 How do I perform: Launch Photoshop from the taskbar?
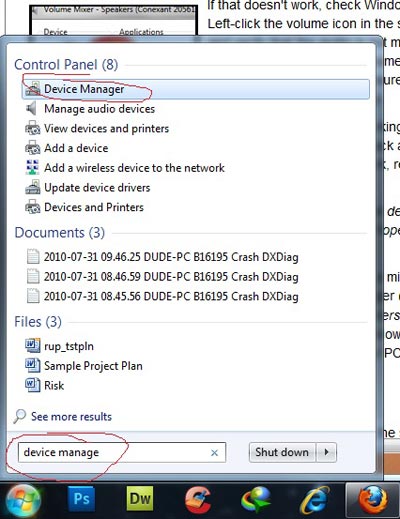tap(81, 499)
